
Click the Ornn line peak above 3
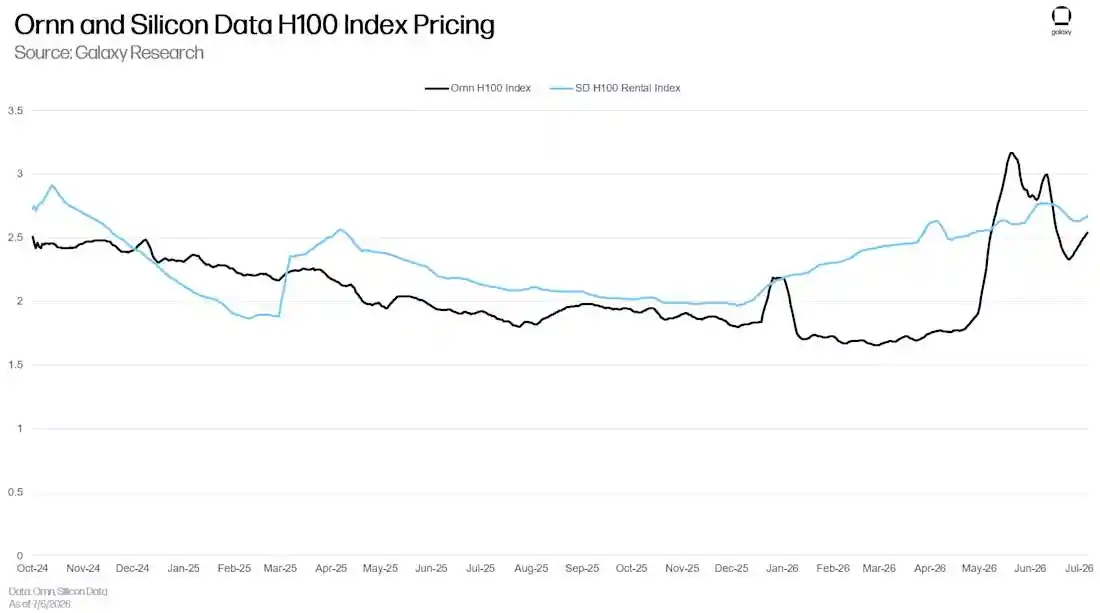coord(1011,153)
